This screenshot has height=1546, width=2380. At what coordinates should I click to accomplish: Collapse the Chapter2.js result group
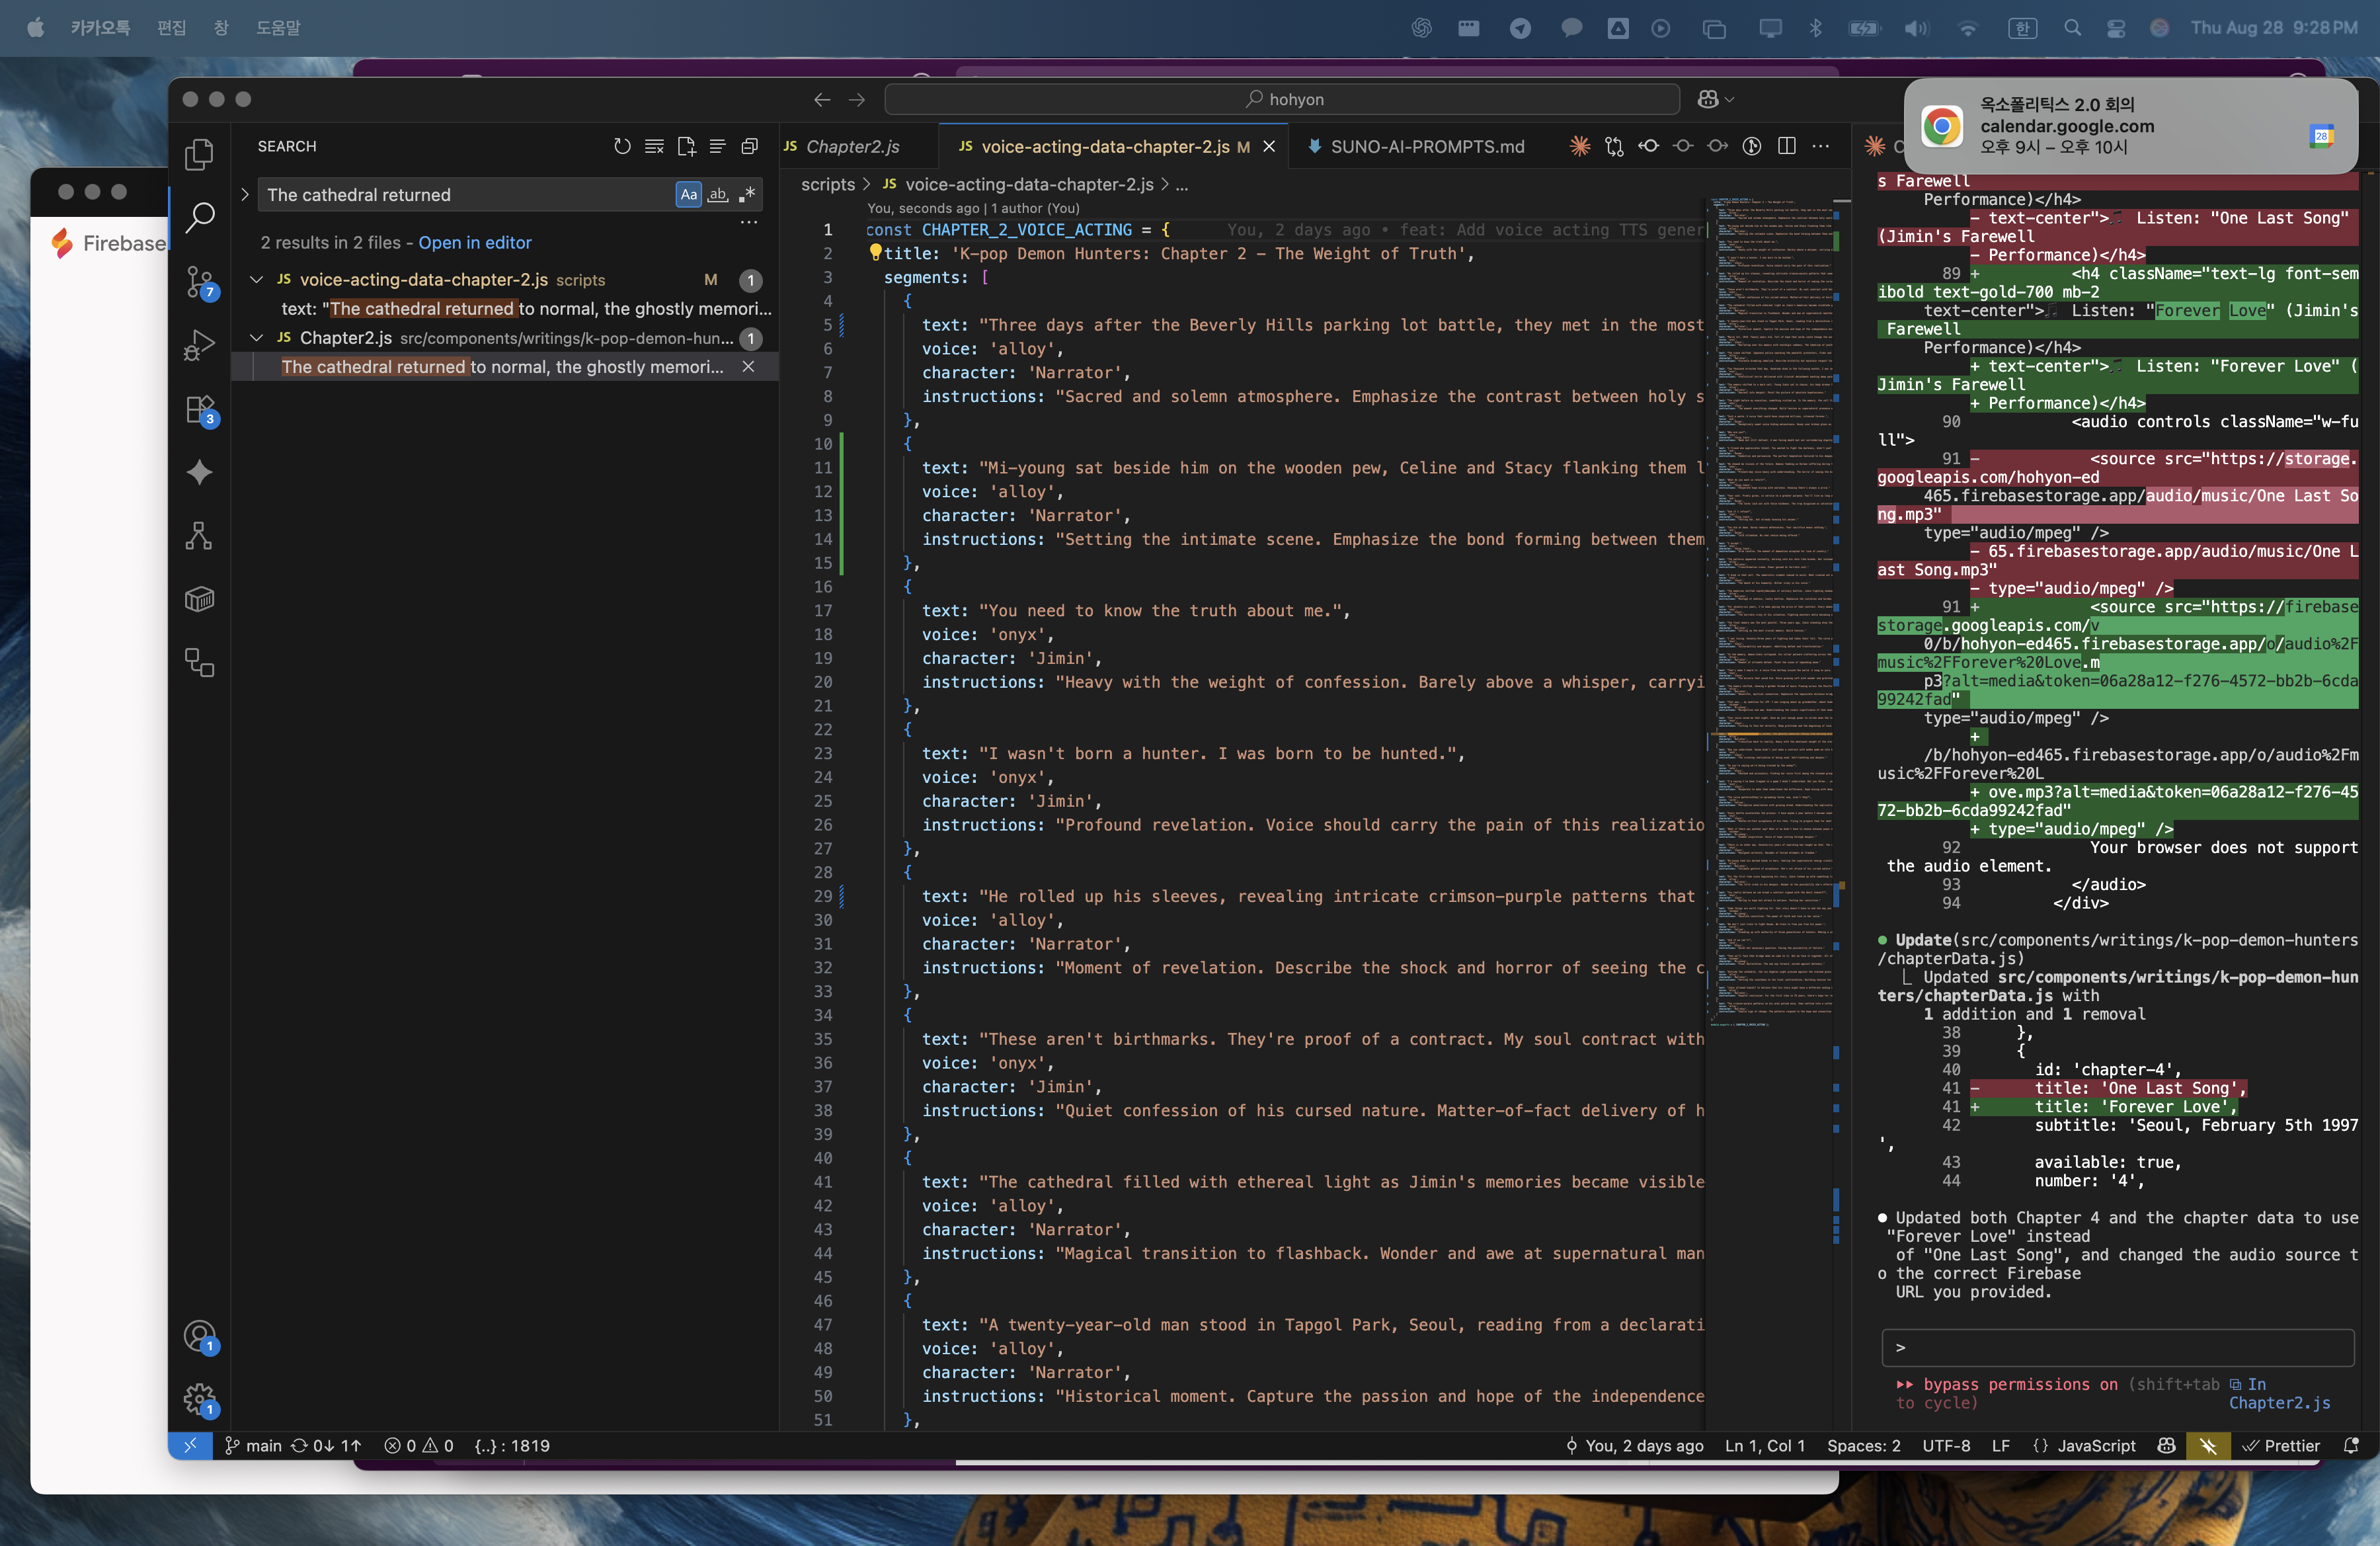(256, 338)
